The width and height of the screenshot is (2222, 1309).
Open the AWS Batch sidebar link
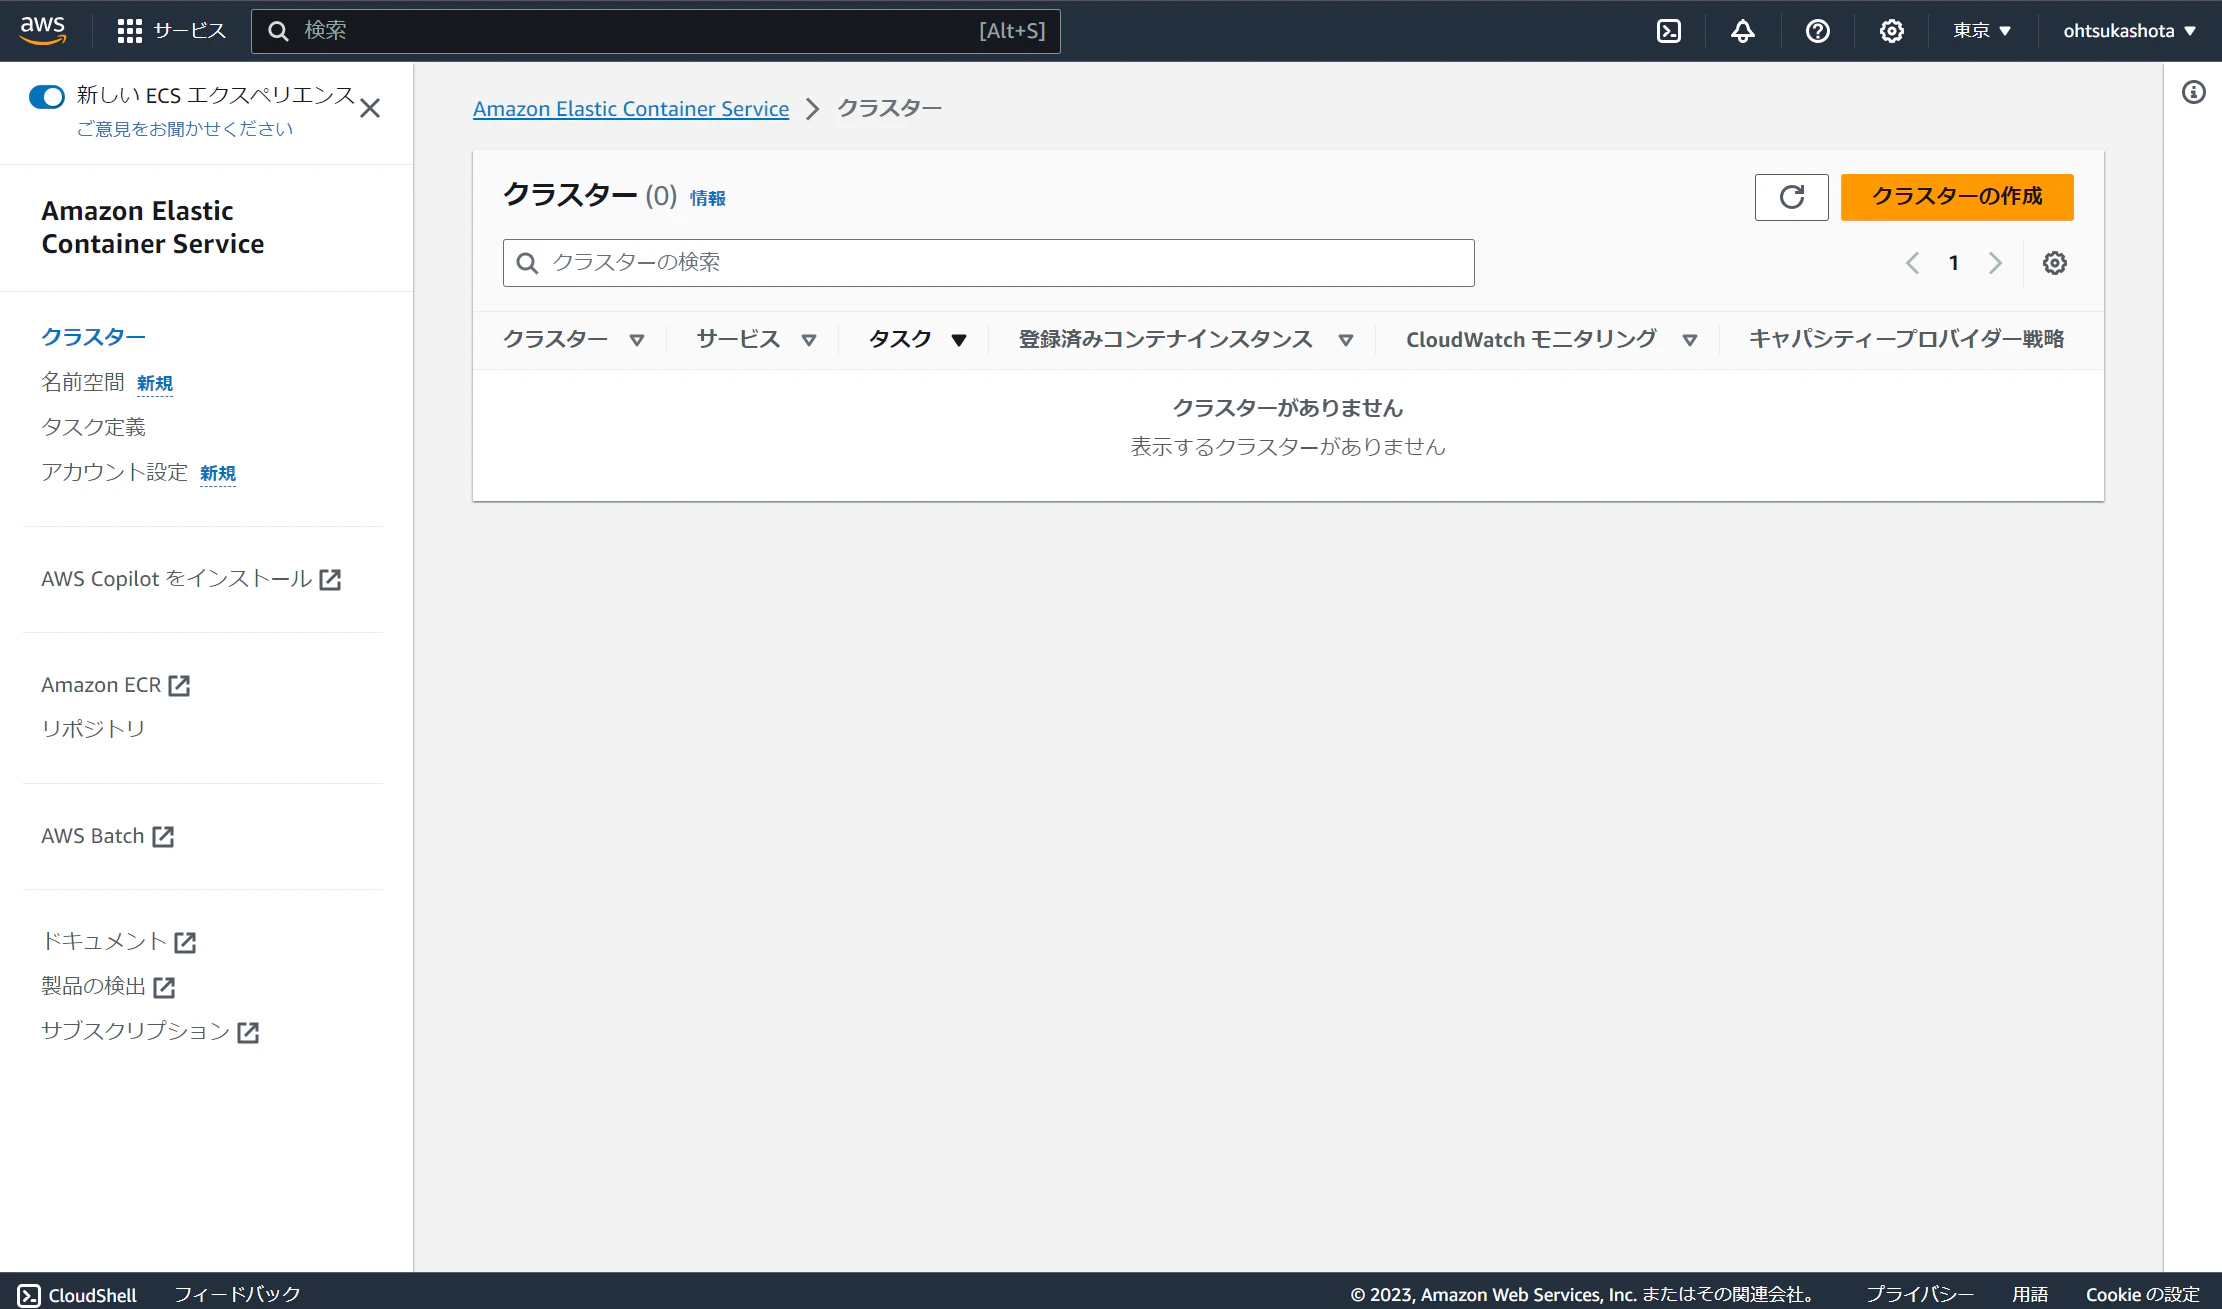click(x=93, y=836)
